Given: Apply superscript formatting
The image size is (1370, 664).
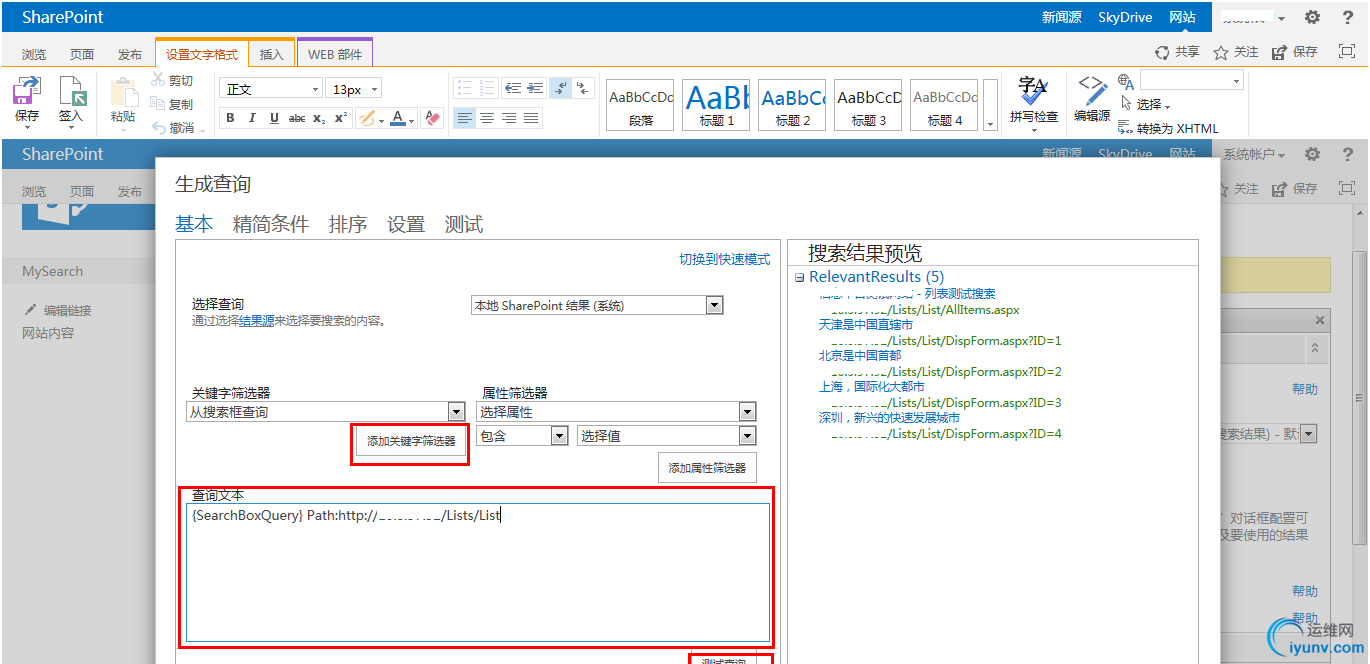Looking at the screenshot, I should click(340, 118).
